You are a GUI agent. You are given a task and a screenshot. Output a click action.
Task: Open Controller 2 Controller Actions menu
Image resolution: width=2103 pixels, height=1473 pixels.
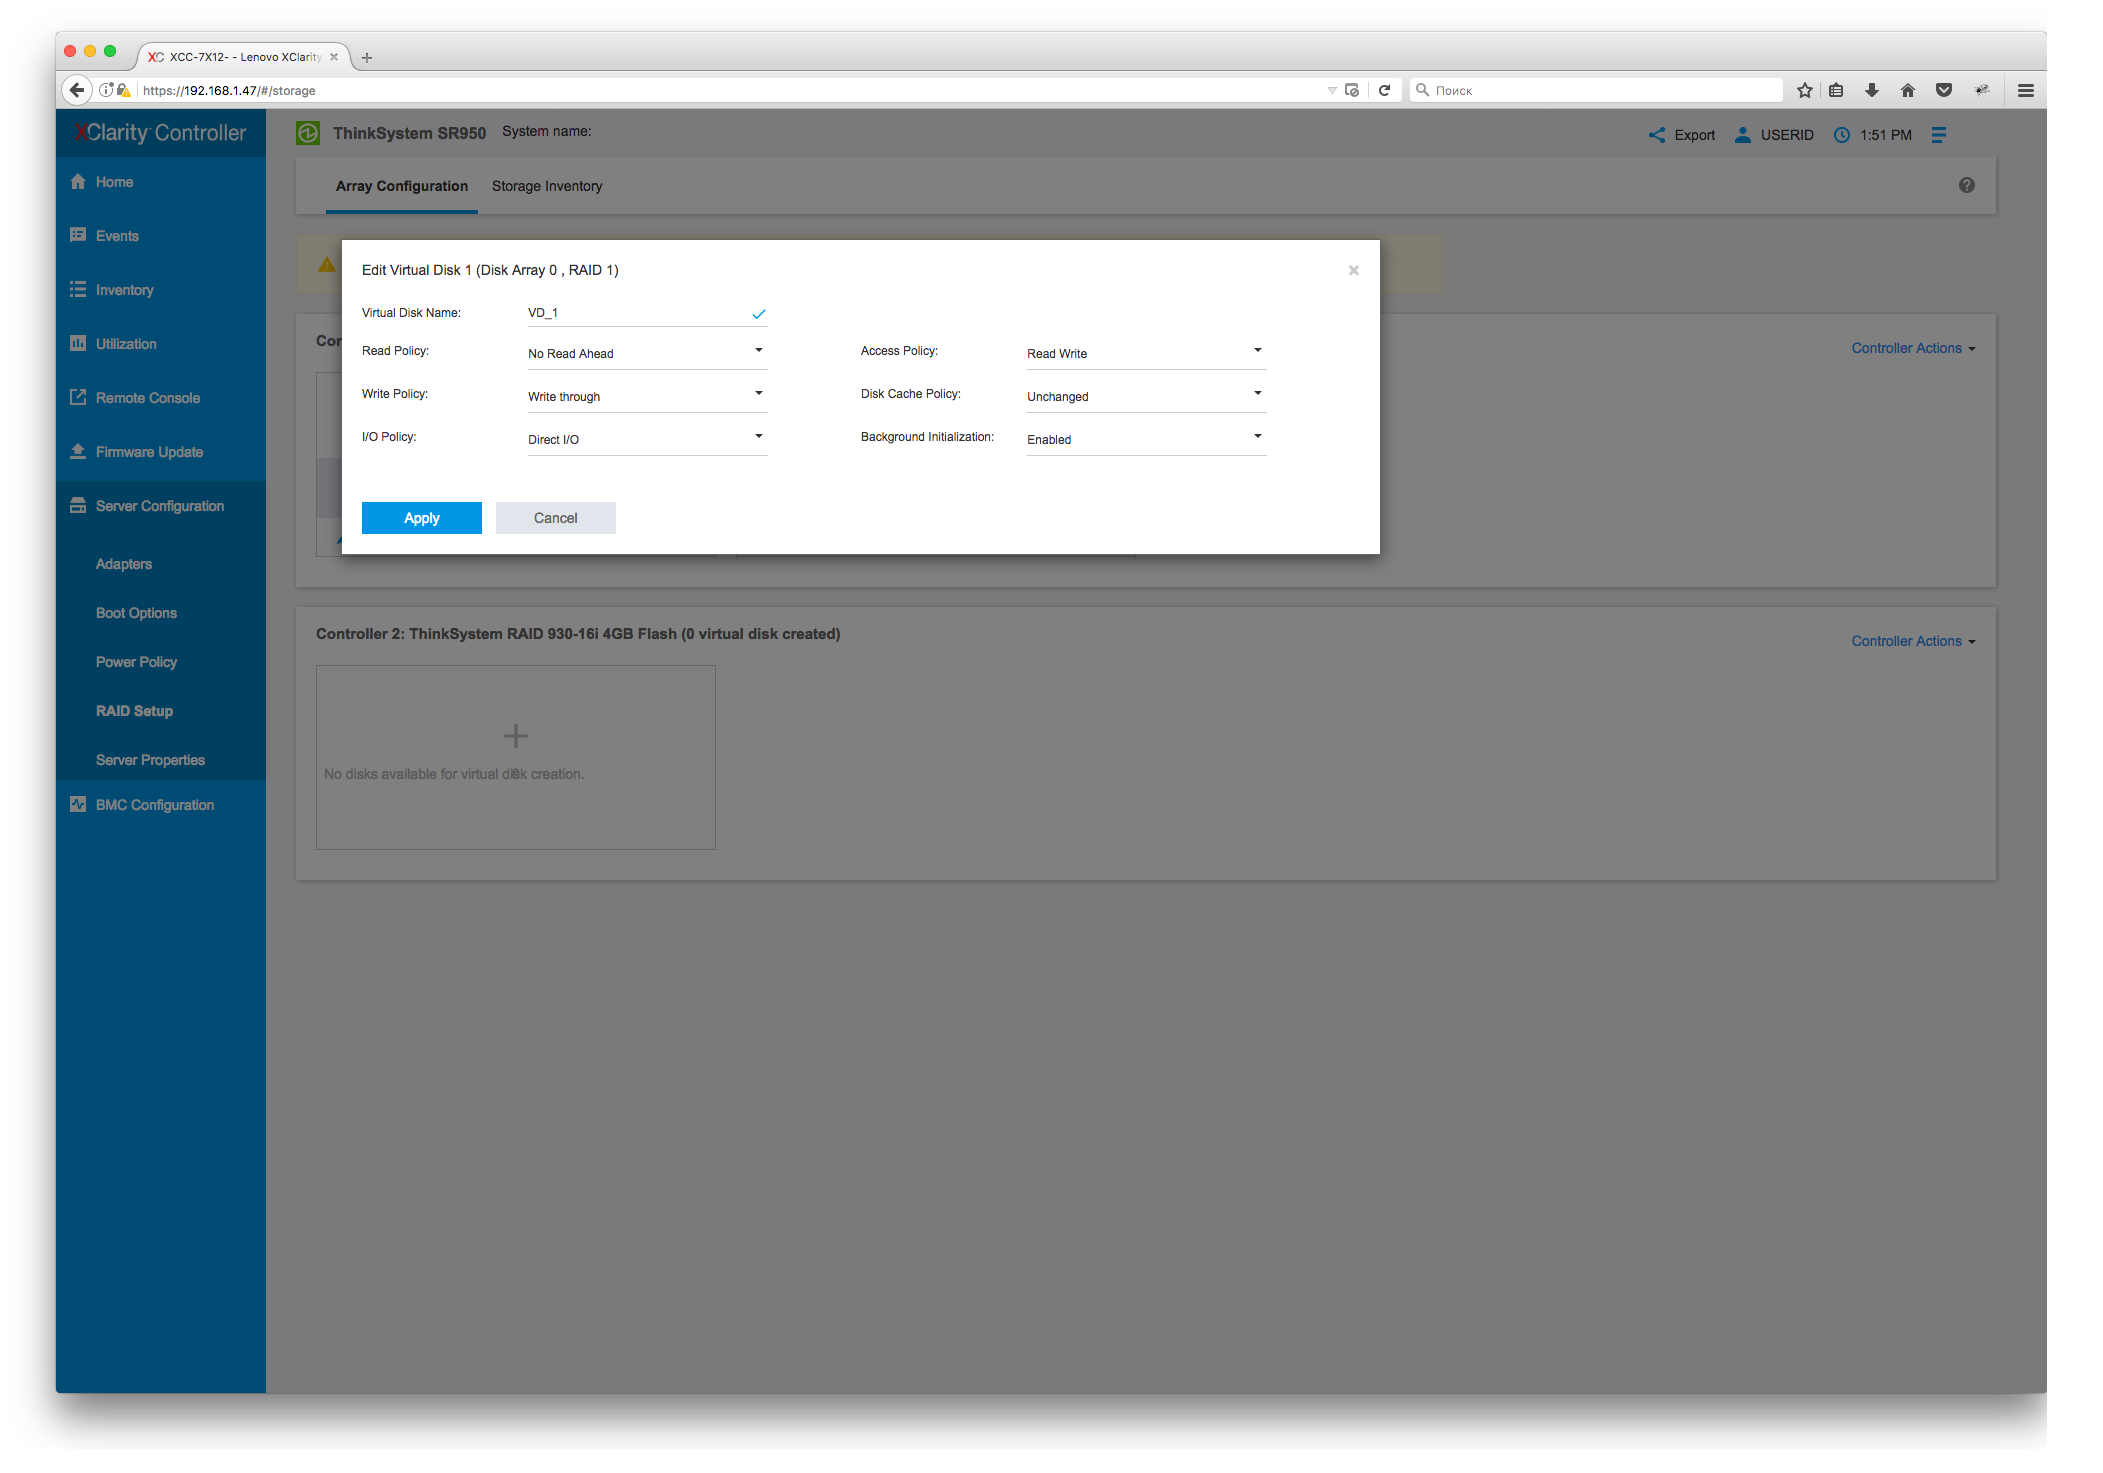click(x=1912, y=641)
